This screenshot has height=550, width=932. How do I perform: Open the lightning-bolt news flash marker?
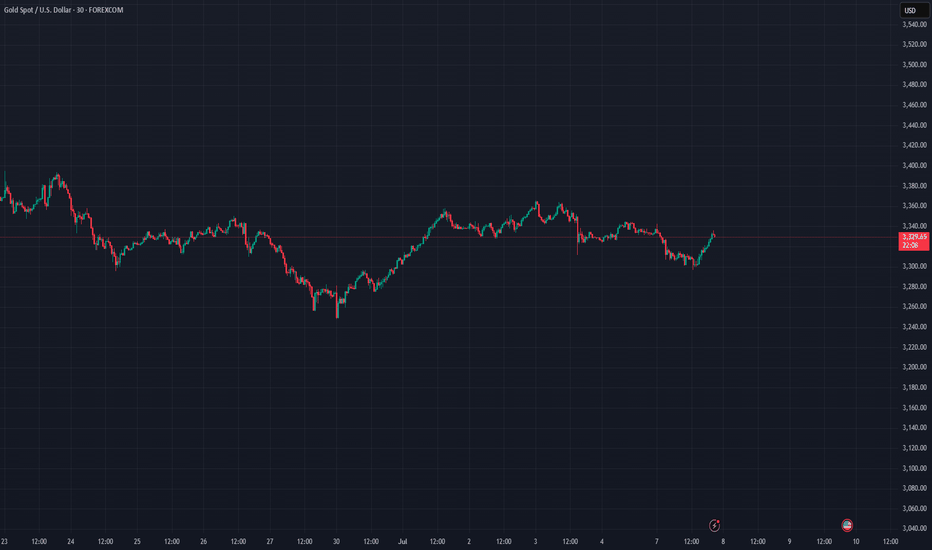point(714,526)
